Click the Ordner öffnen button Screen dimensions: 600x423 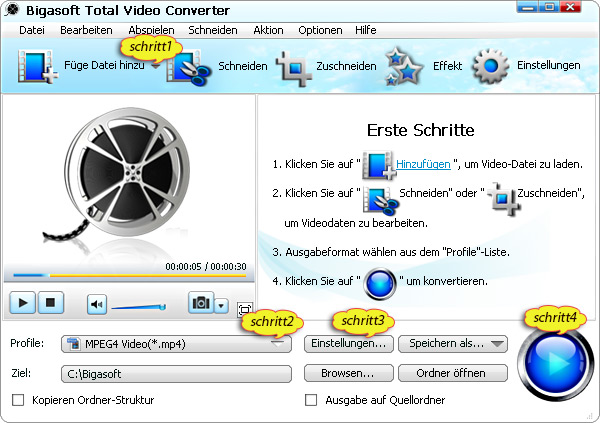pos(453,373)
